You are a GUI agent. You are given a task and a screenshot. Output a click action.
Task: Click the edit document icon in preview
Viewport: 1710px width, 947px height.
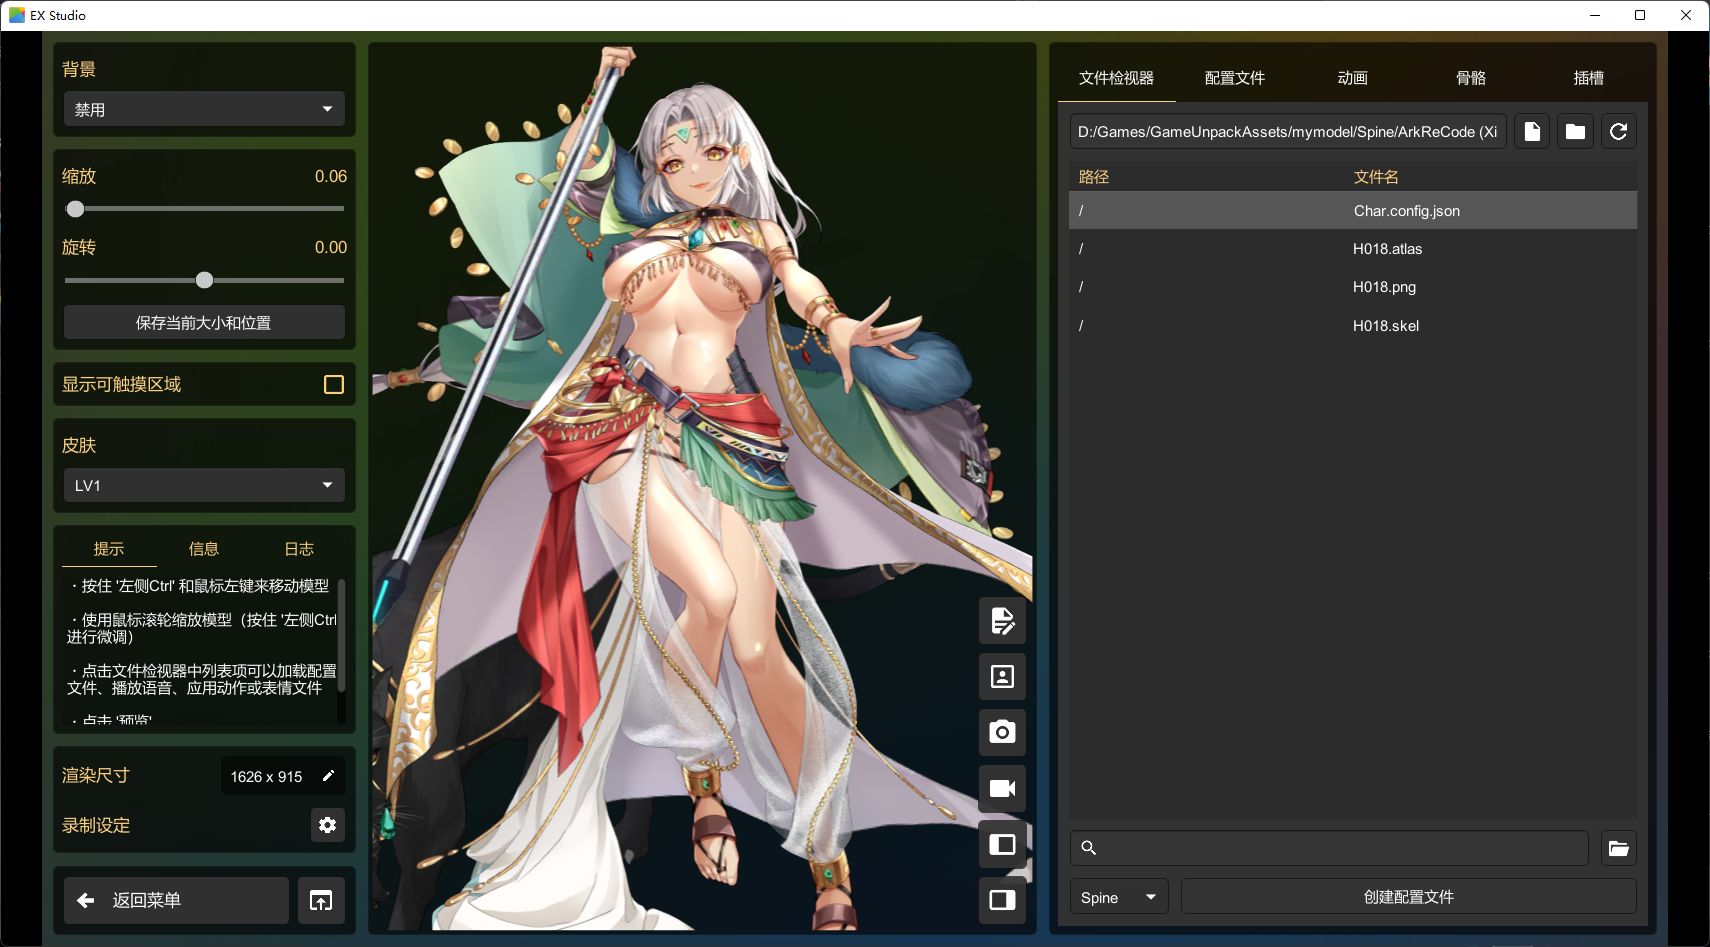(x=1002, y=621)
